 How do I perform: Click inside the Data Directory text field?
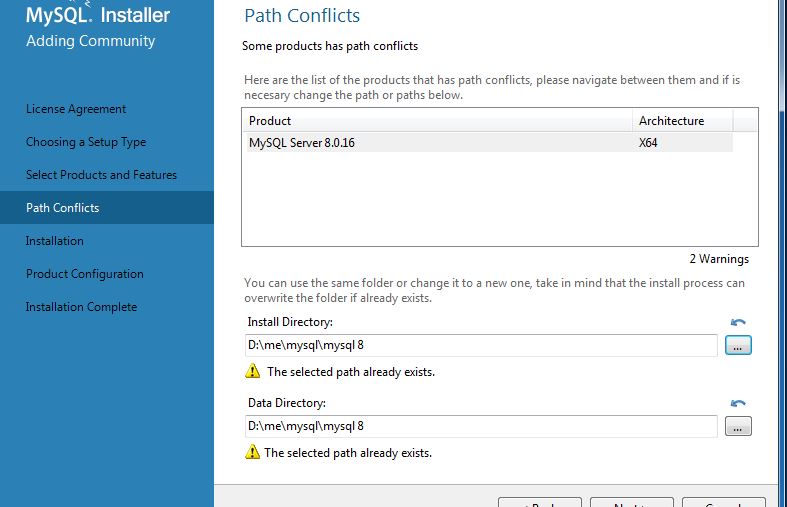481,426
